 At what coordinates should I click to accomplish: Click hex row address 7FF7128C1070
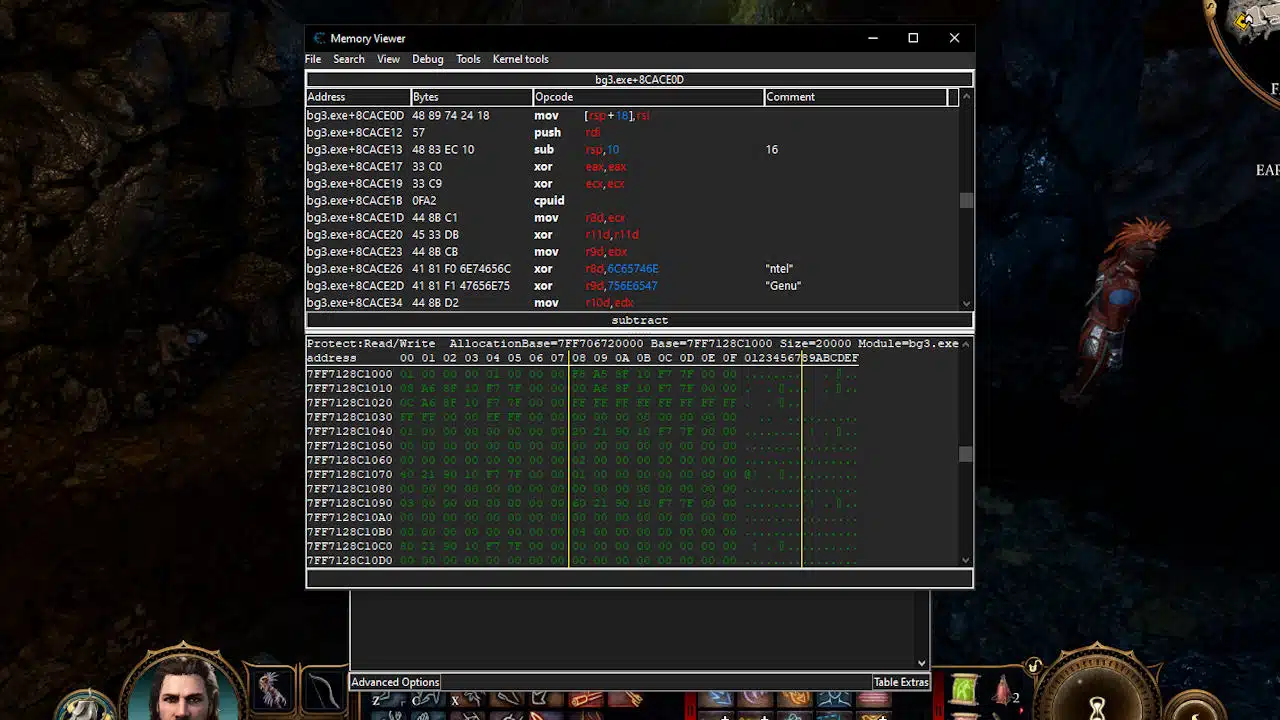click(x=350, y=474)
